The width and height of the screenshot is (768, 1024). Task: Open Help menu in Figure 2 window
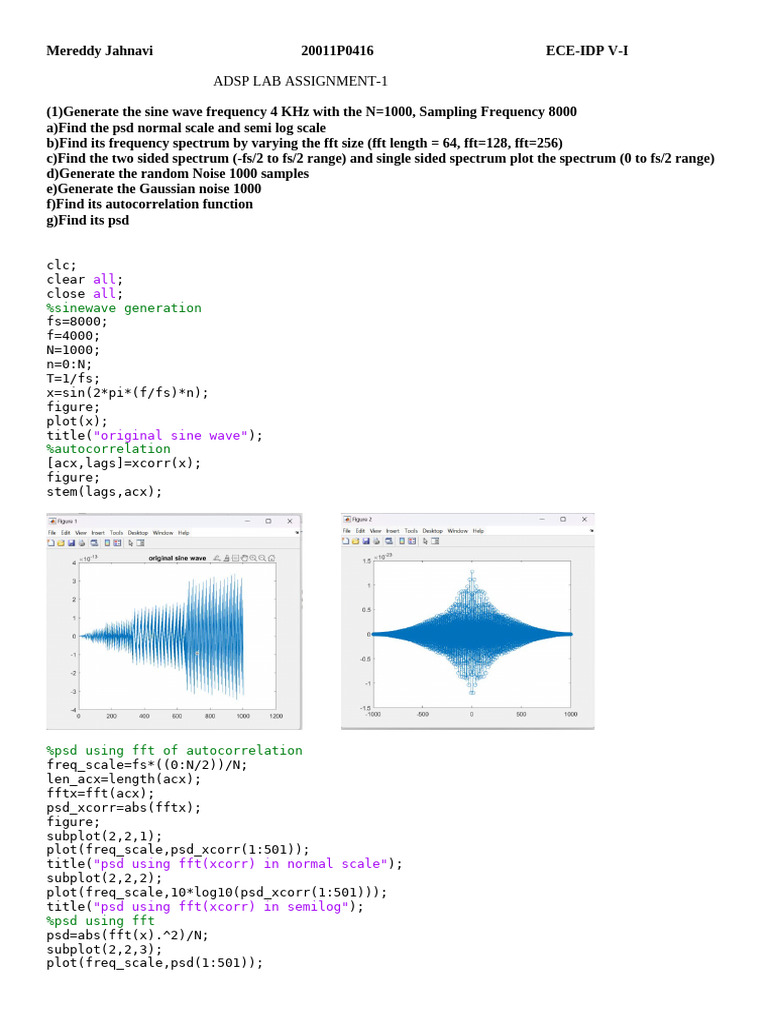(x=478, y=531)
